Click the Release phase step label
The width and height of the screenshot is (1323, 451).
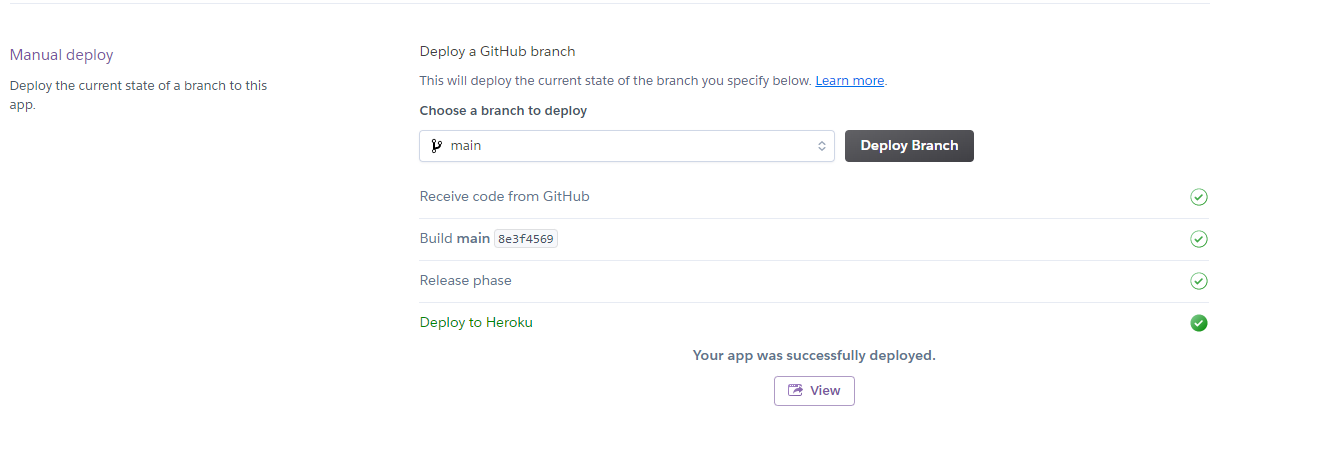pyautogui.click(x=465, y=281)
